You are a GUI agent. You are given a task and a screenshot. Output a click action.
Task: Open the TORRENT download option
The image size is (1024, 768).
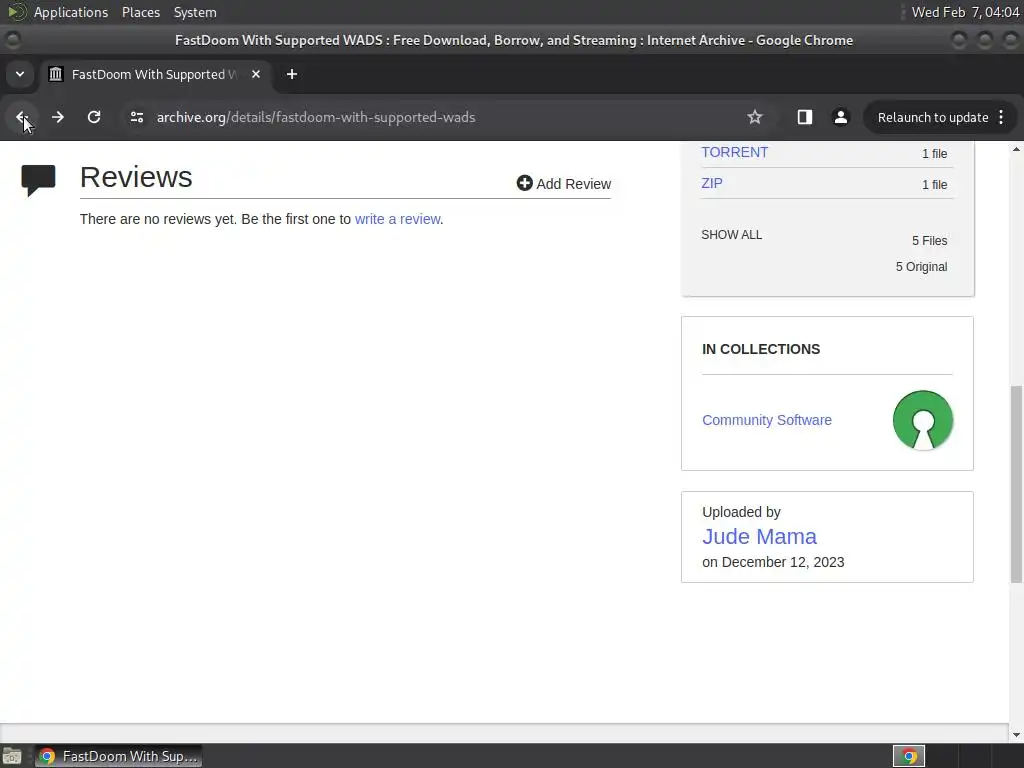[735, 152]
